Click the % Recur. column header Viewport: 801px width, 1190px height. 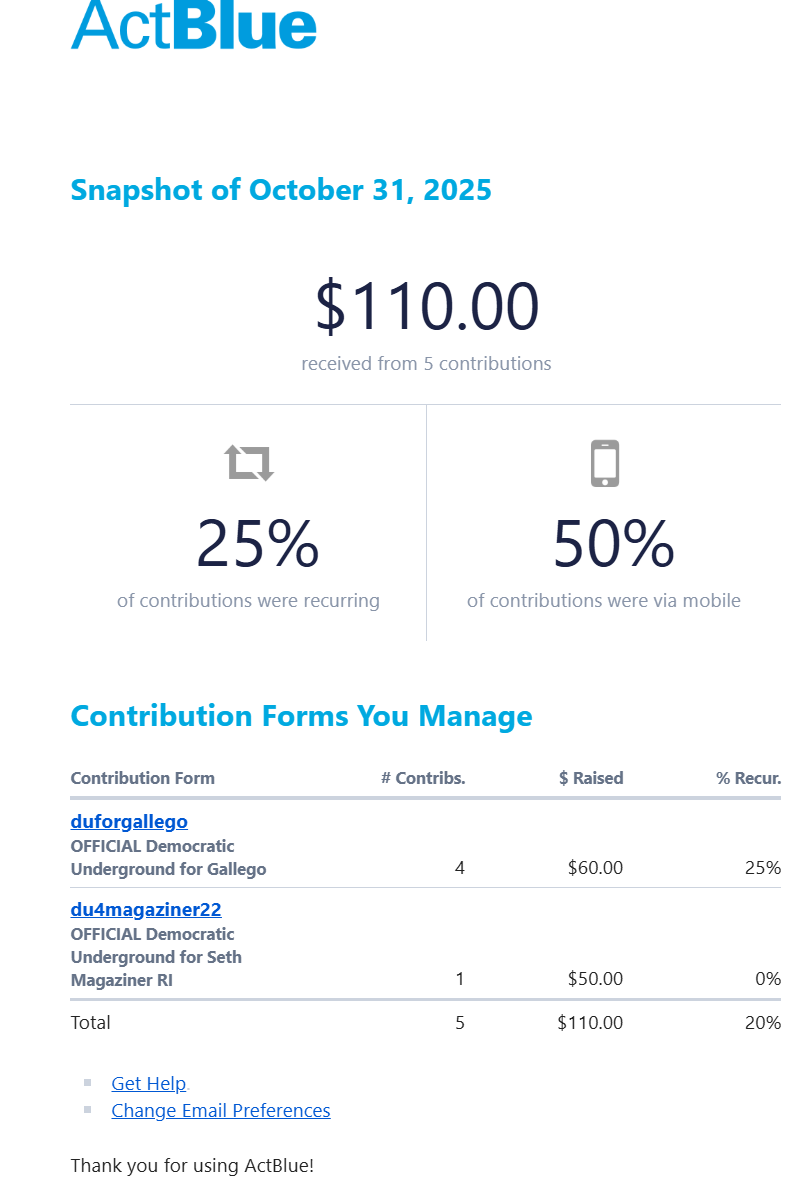coord(748,778)
